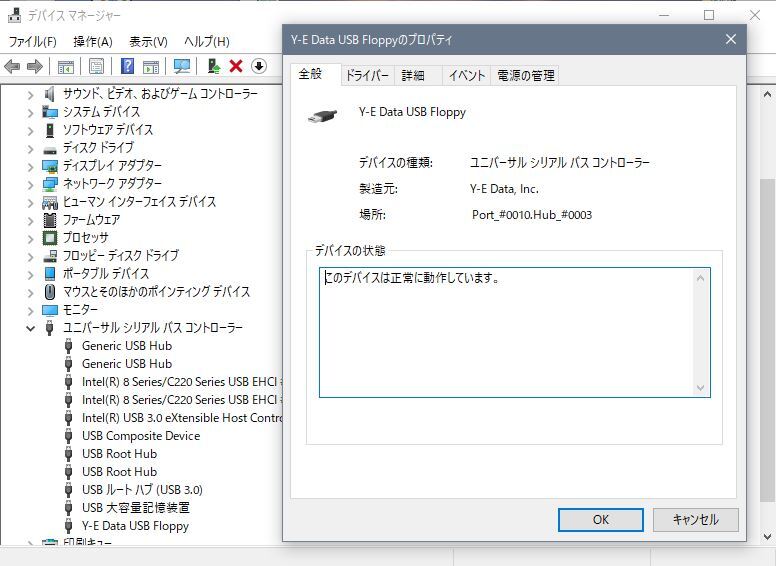Click the device tree scroll-down arrow
This screenshot has height=566, width=776.
[767, 536]
